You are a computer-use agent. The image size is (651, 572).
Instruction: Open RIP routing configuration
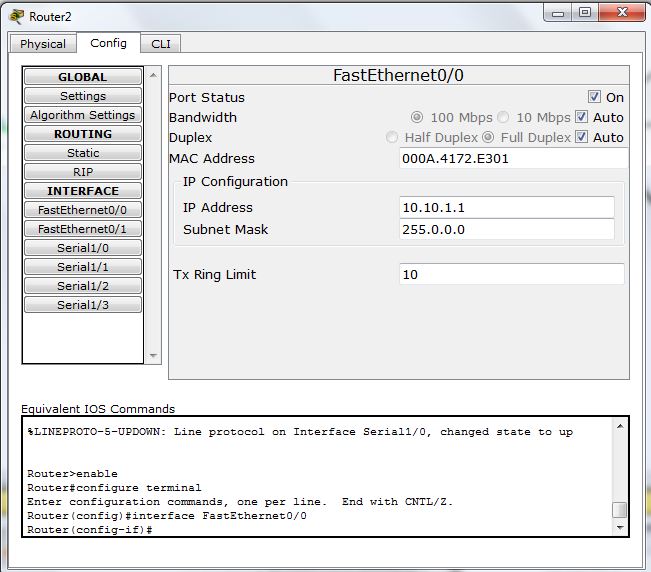point(83,172)
